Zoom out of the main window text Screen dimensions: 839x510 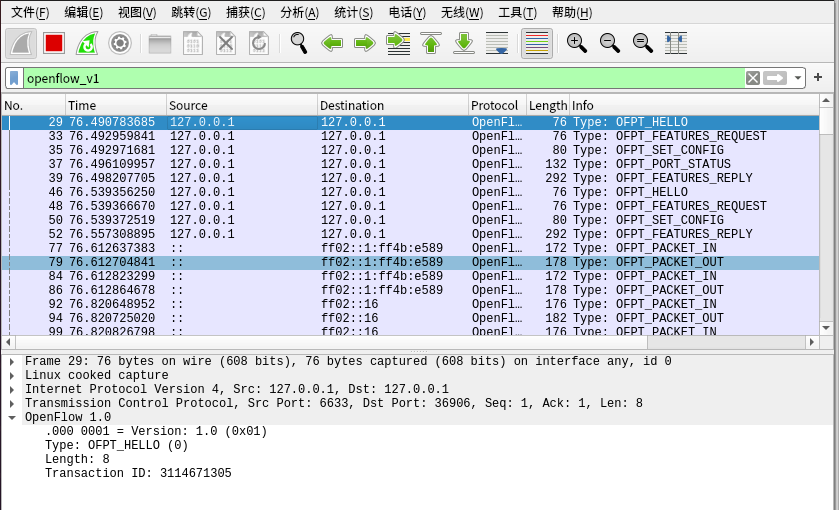pyautogui.click(x=610, y=43)
